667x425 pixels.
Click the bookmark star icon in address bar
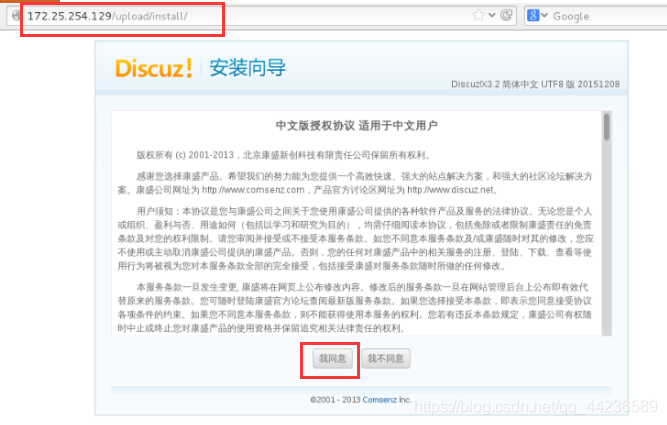(x=479, y=16)
